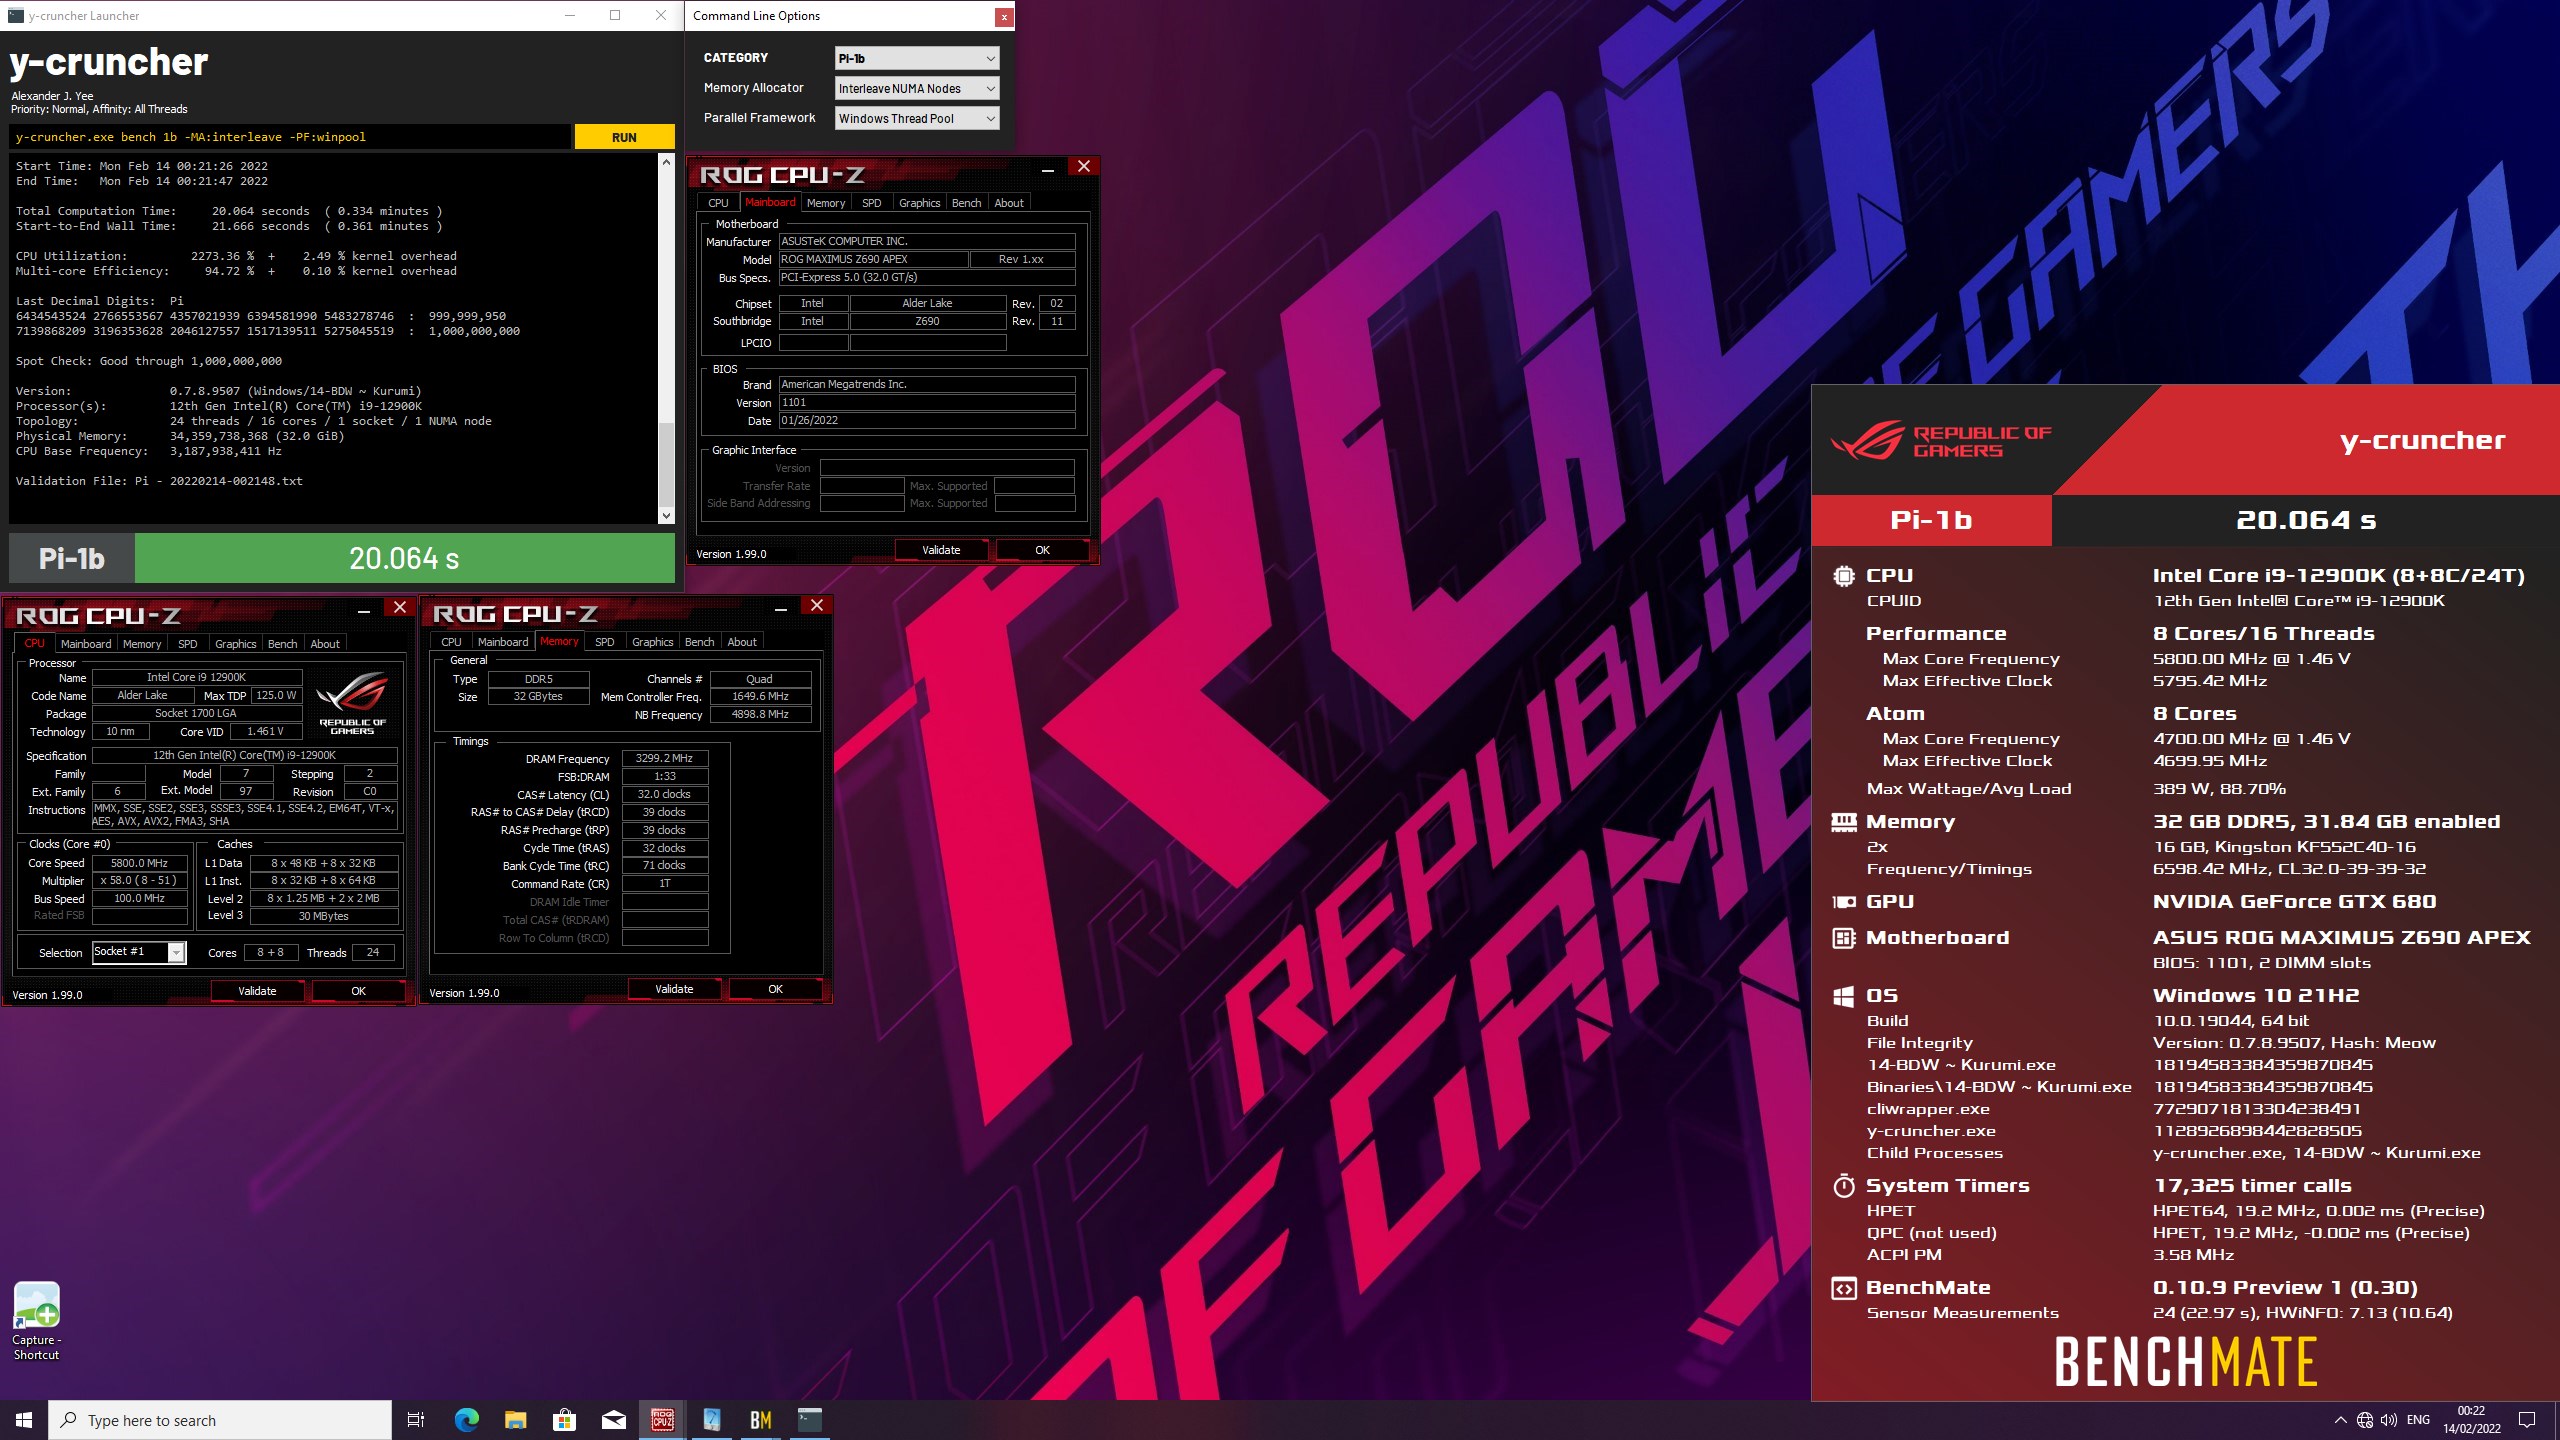Viewport: 2560px width, 1440px height.
Task: Close Command Line Options panel
Action: point(1003,16)
